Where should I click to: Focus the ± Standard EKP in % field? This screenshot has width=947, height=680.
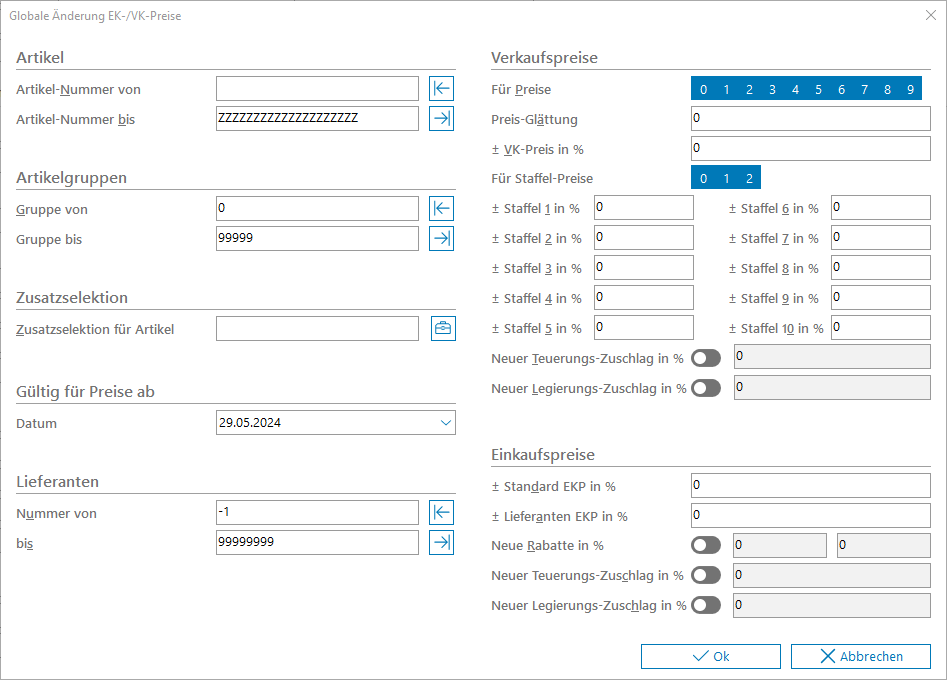810,486
